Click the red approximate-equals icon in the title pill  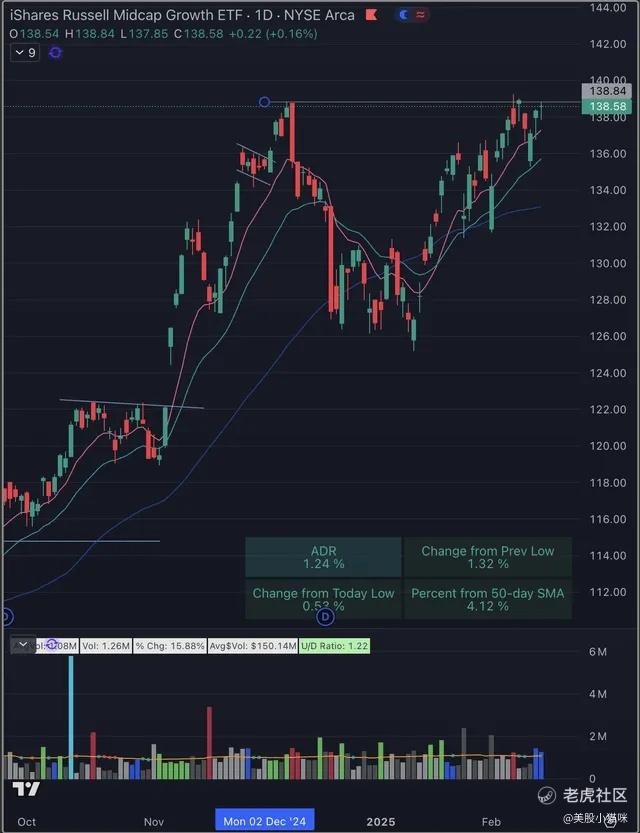point(420,15)
